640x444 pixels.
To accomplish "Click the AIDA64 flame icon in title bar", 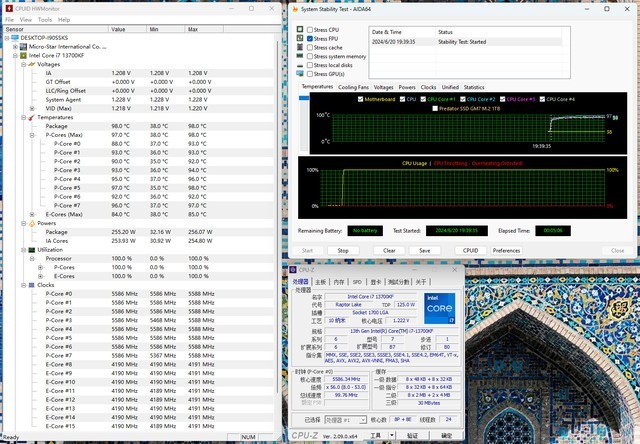I will click(x=295, y=10).
